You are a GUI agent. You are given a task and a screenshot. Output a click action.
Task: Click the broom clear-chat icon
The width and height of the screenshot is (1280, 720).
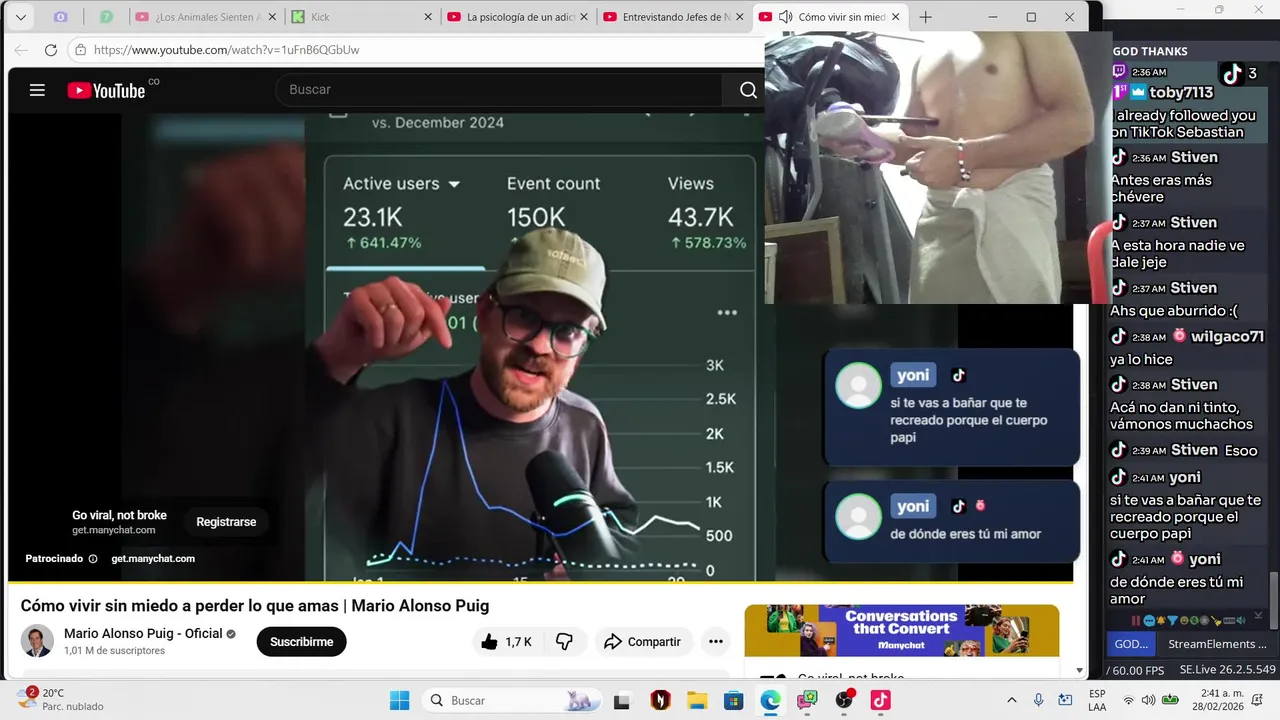coord(1216,621)
